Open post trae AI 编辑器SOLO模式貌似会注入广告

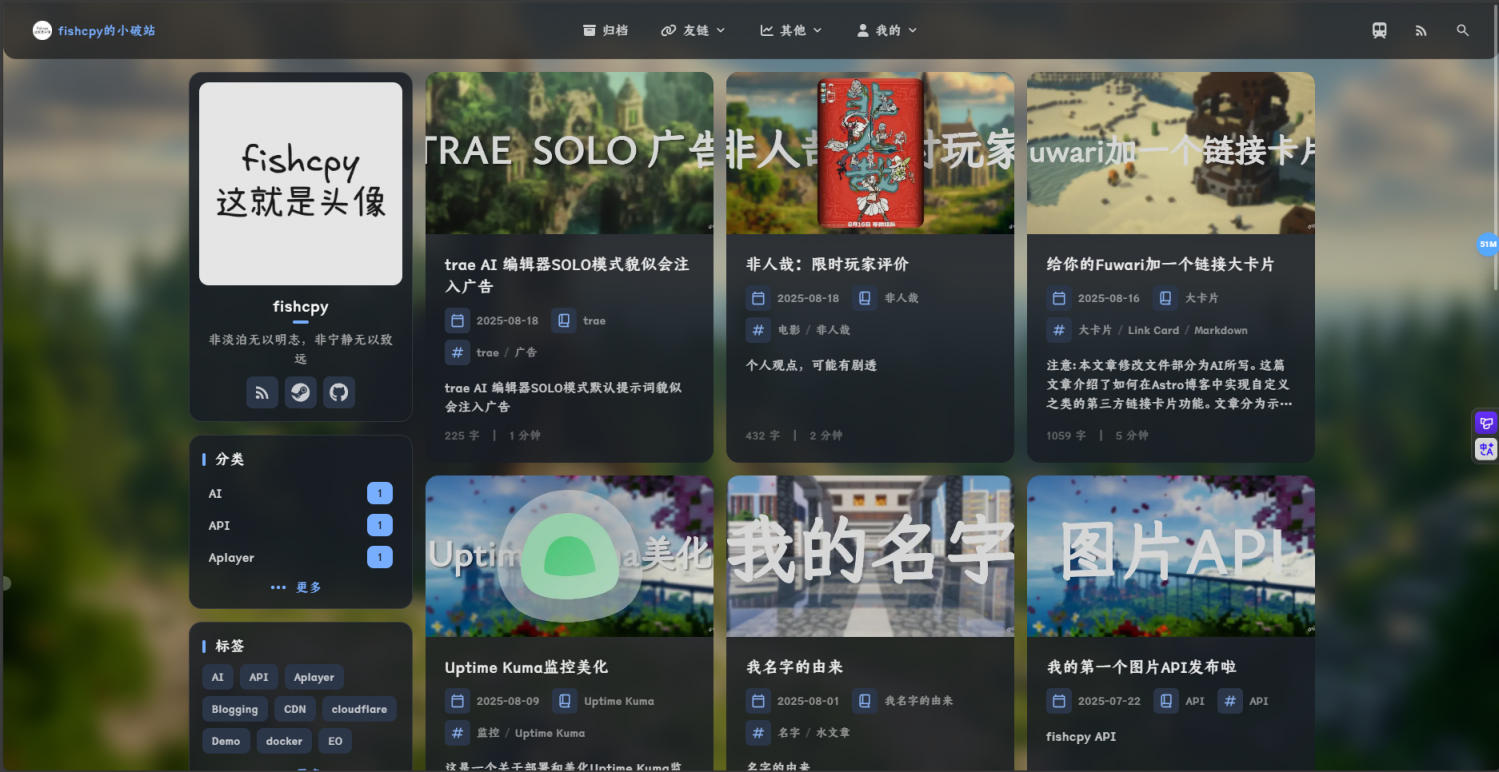tap(567, 275)
